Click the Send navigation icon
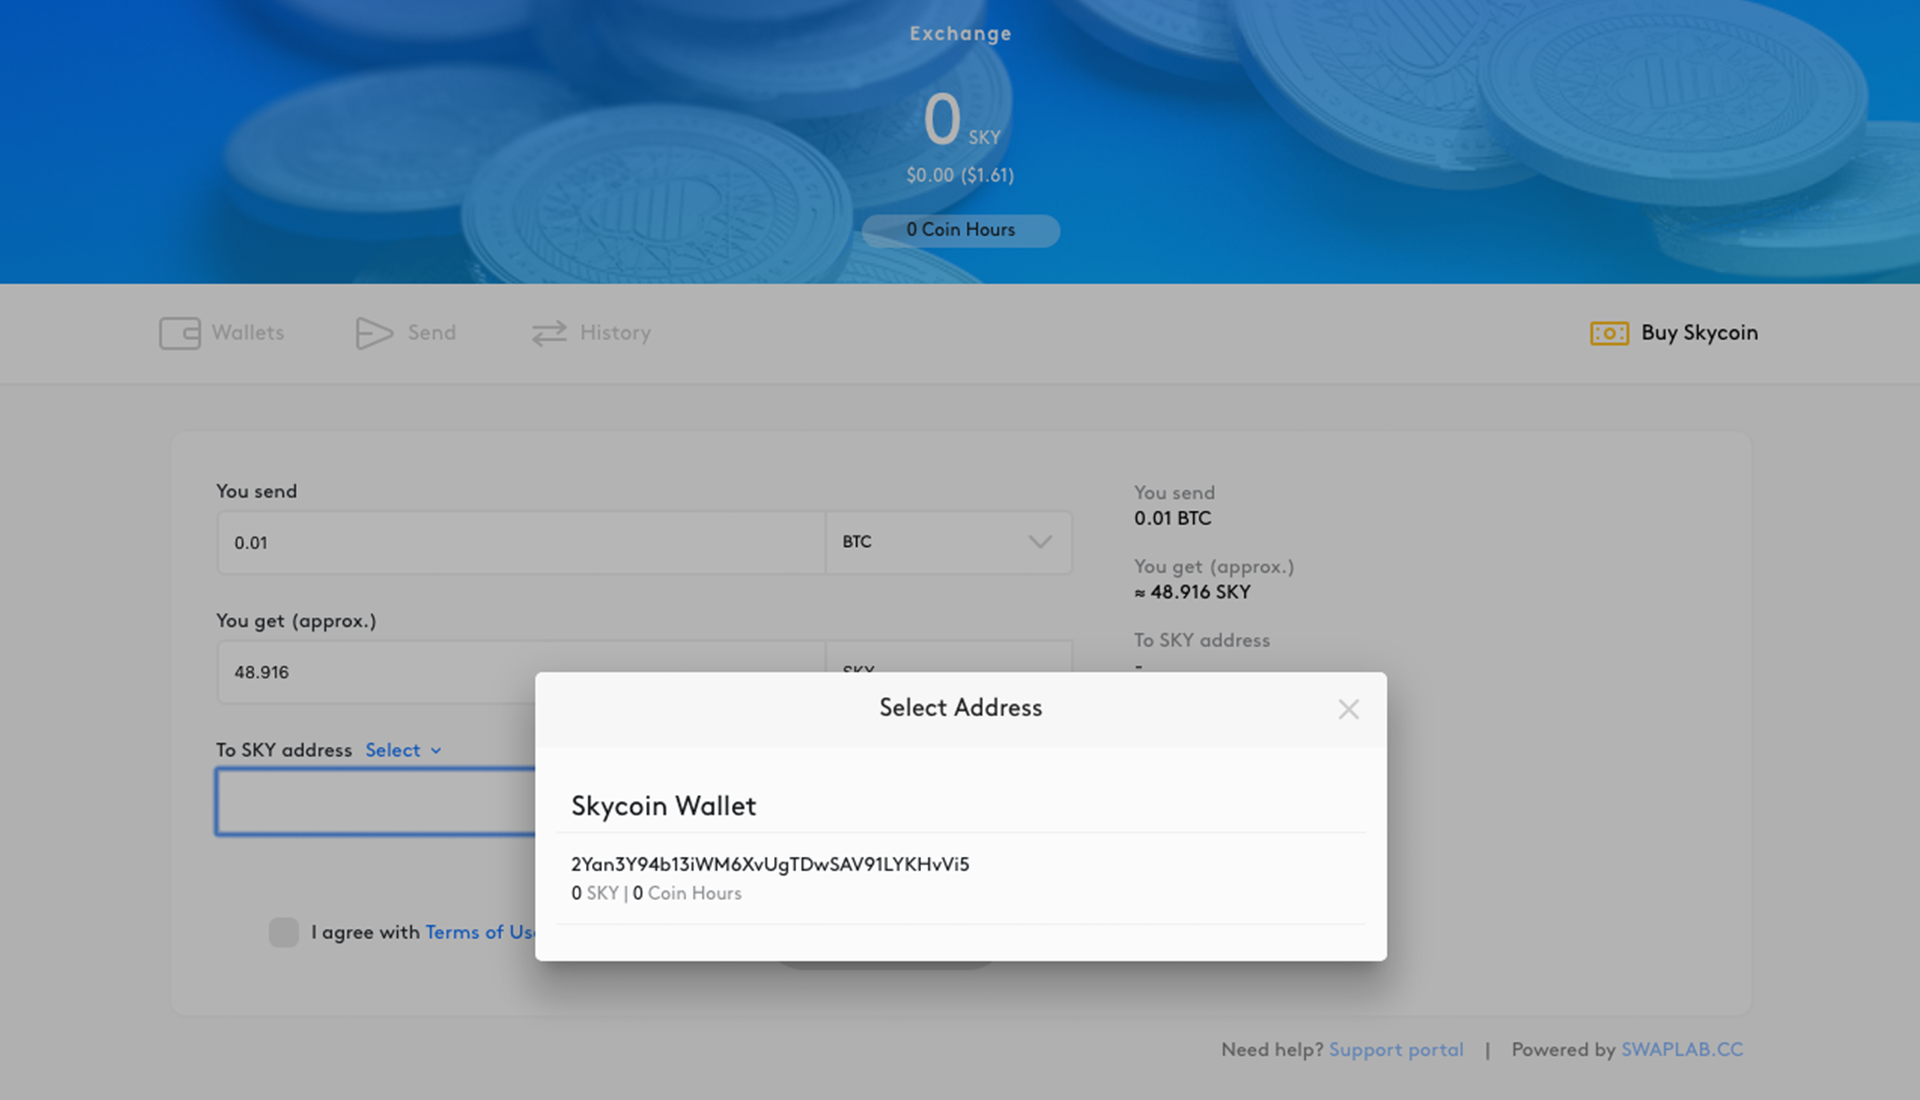 pos(373,332)
